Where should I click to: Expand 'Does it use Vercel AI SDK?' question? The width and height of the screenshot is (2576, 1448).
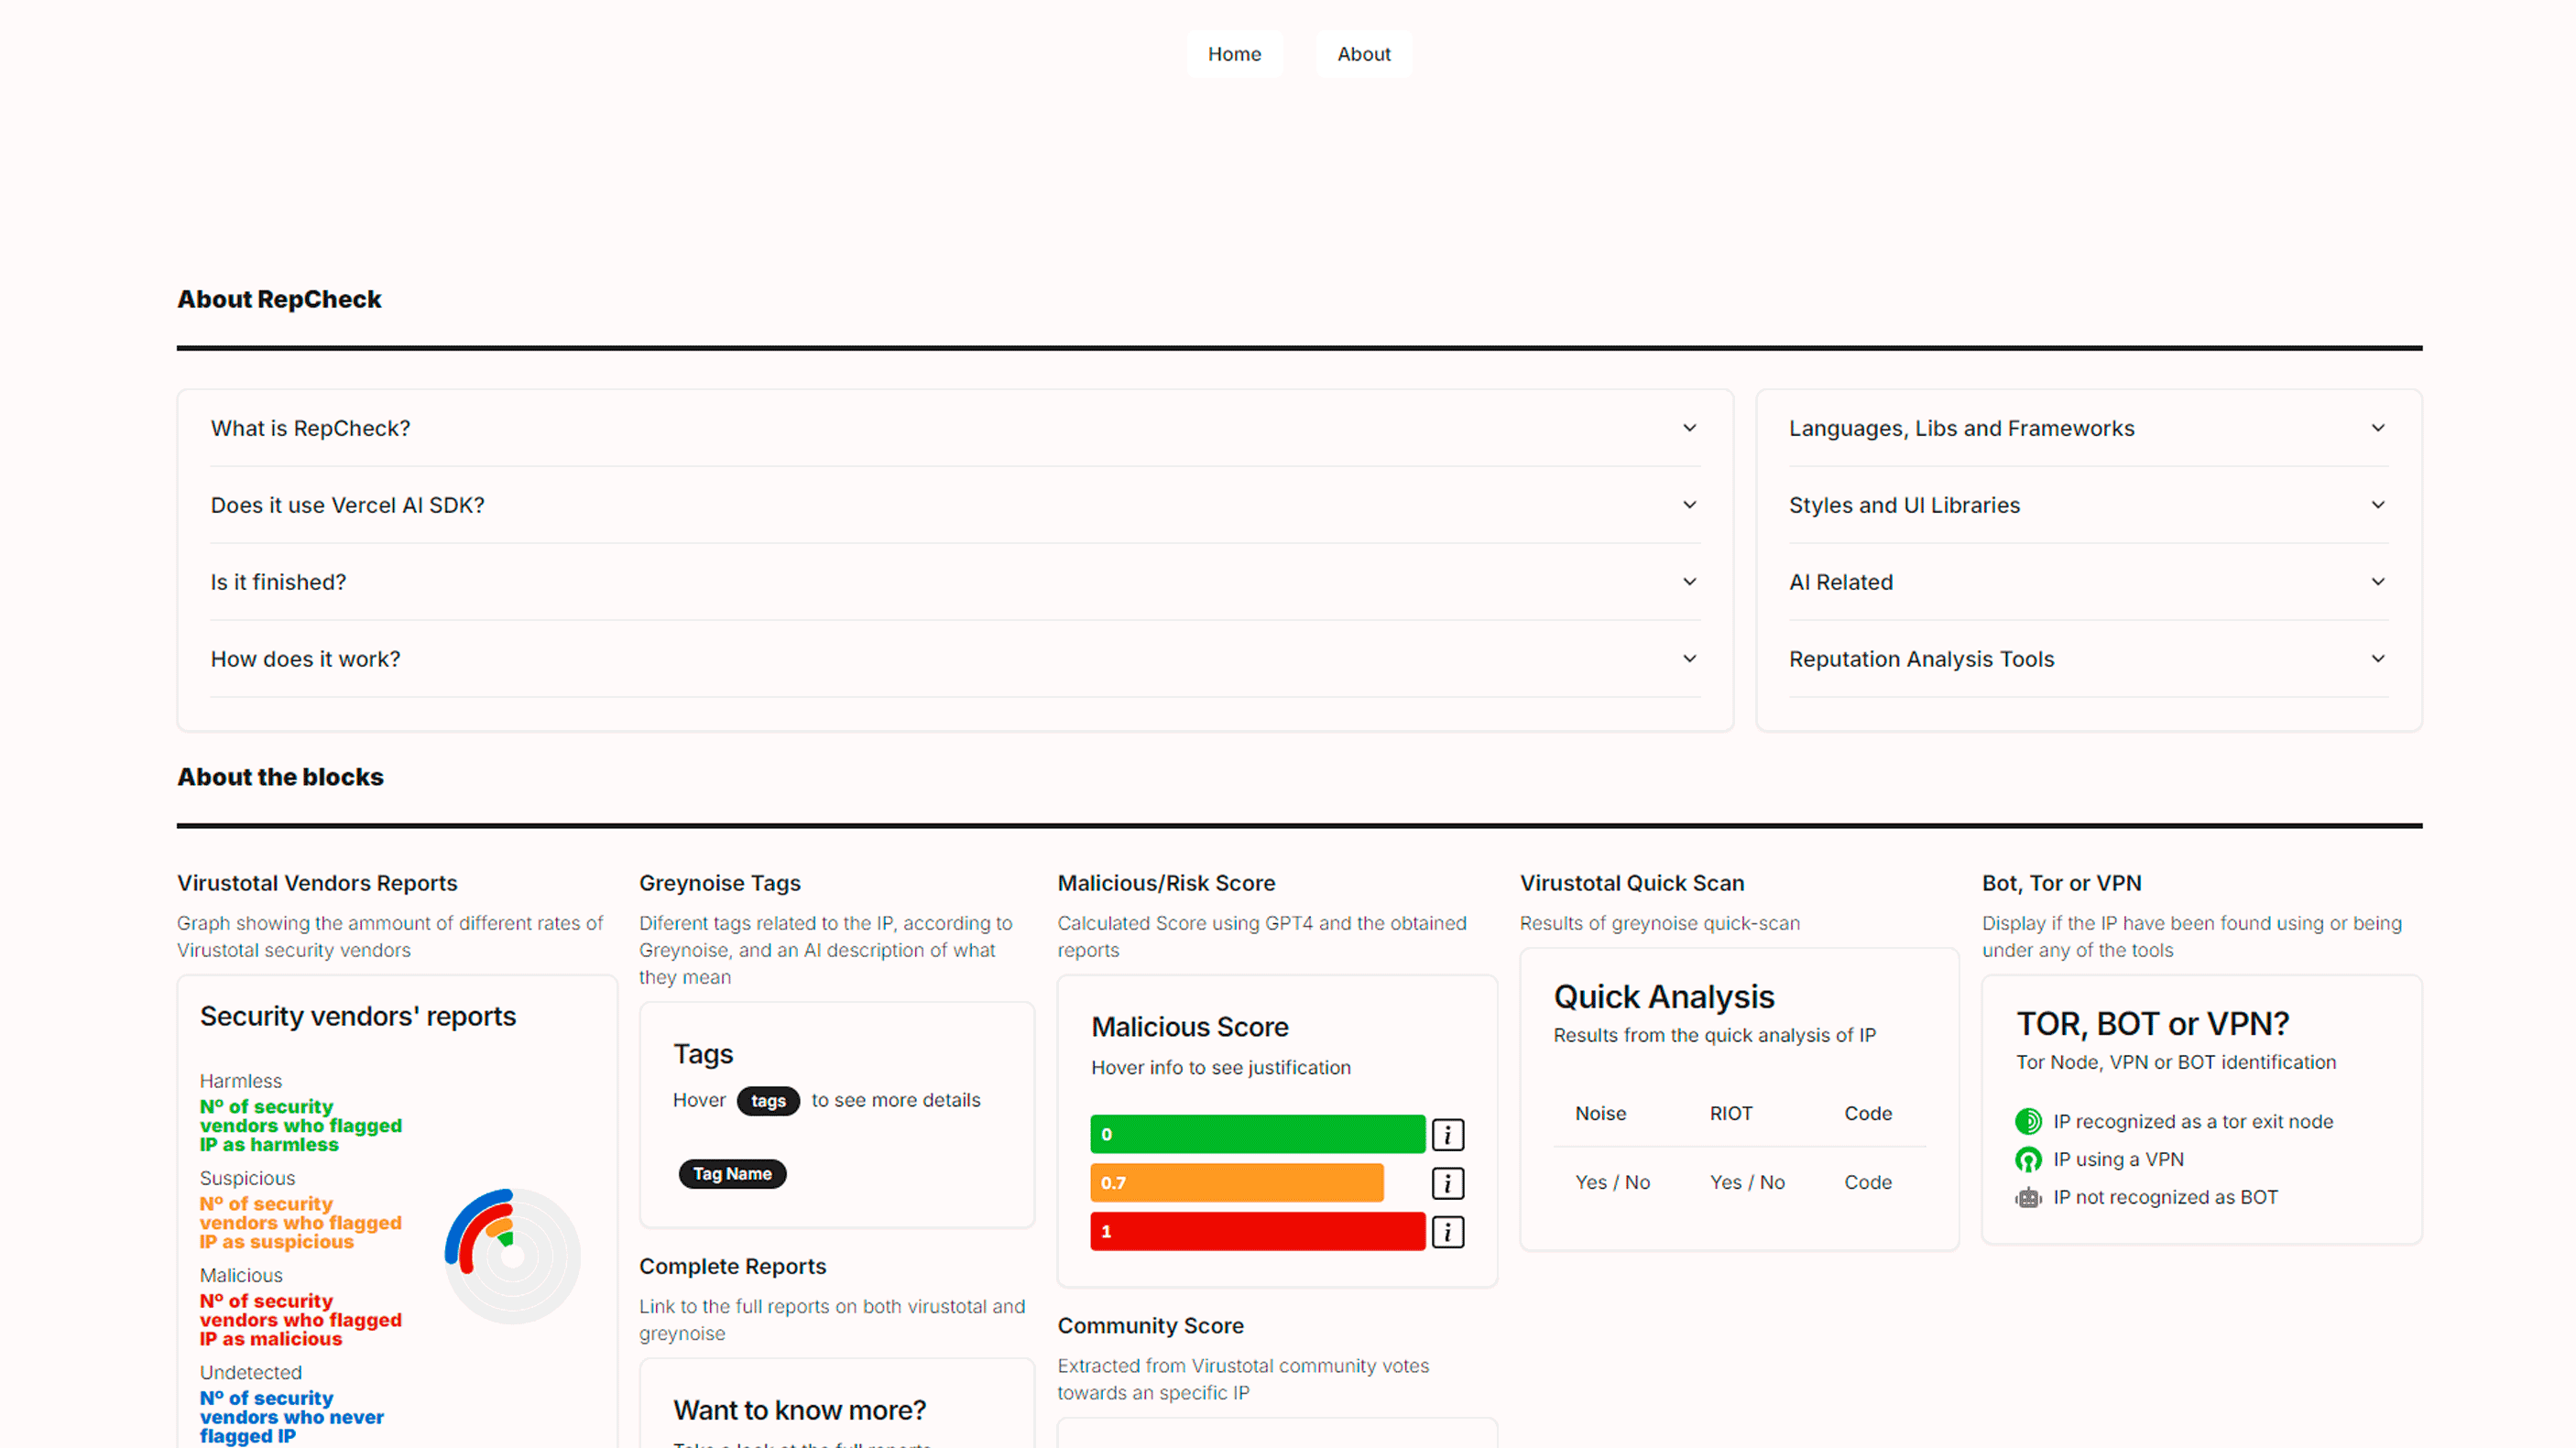[x=955, y=505]
